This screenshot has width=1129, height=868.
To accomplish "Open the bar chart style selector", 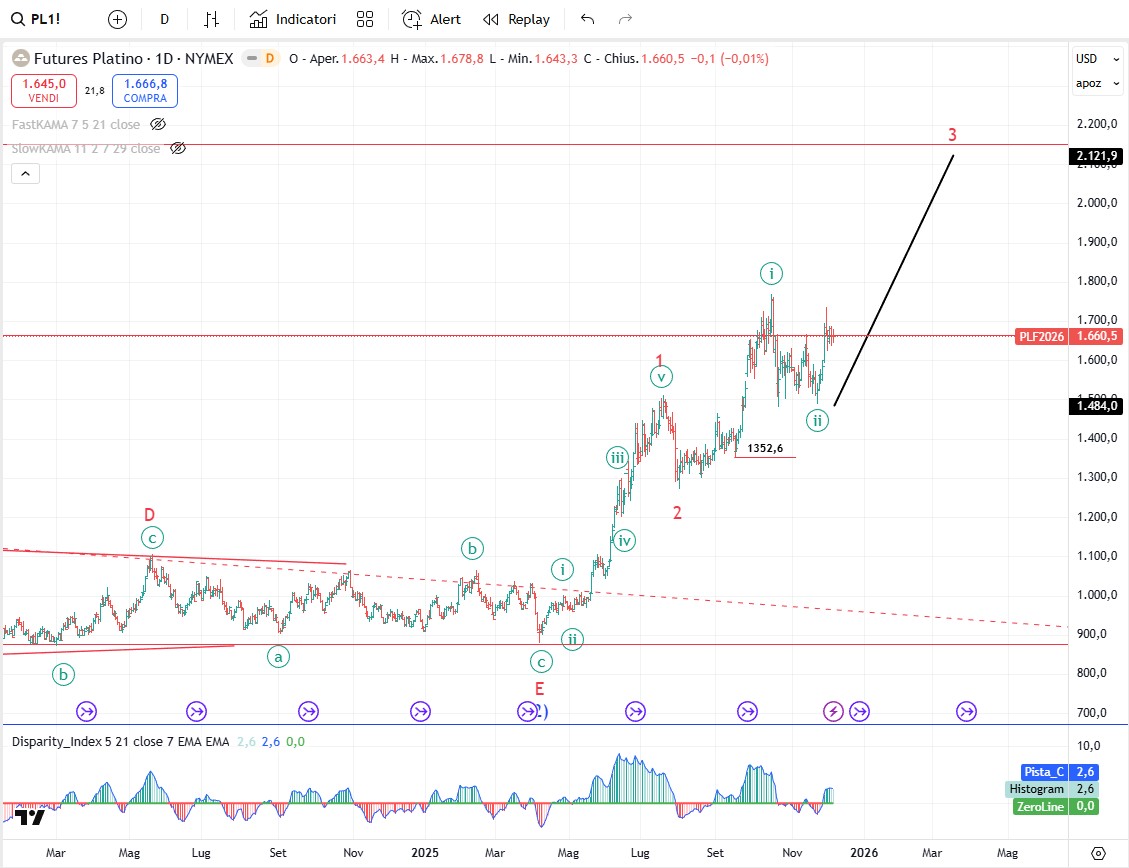I will pyautogui.click(x=211, y=19).
